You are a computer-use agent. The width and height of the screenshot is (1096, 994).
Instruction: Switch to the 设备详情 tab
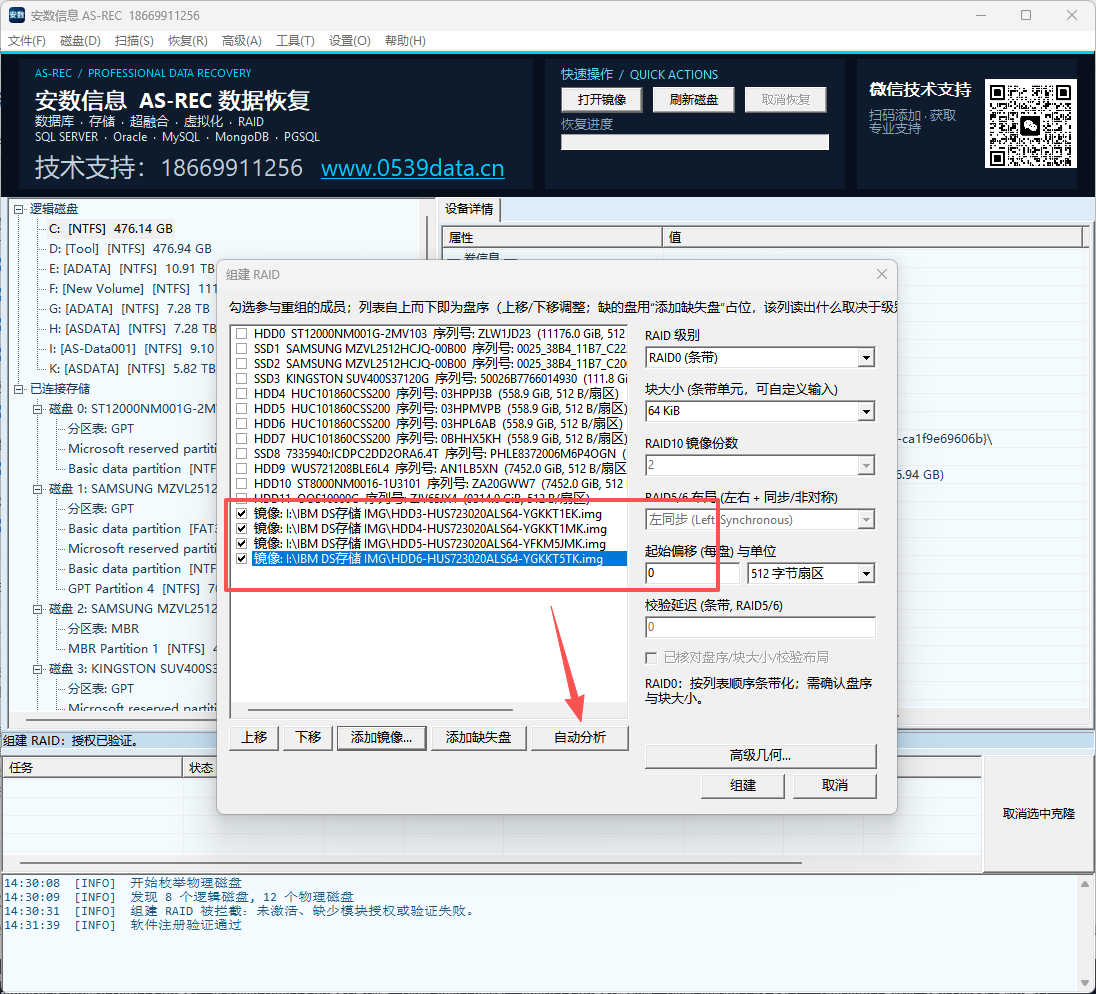tap(469, 209)
